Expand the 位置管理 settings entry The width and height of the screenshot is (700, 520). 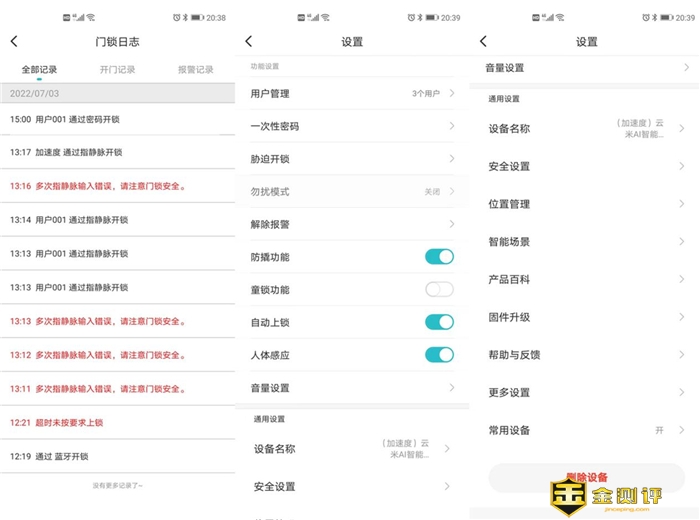tap(586, 204)
